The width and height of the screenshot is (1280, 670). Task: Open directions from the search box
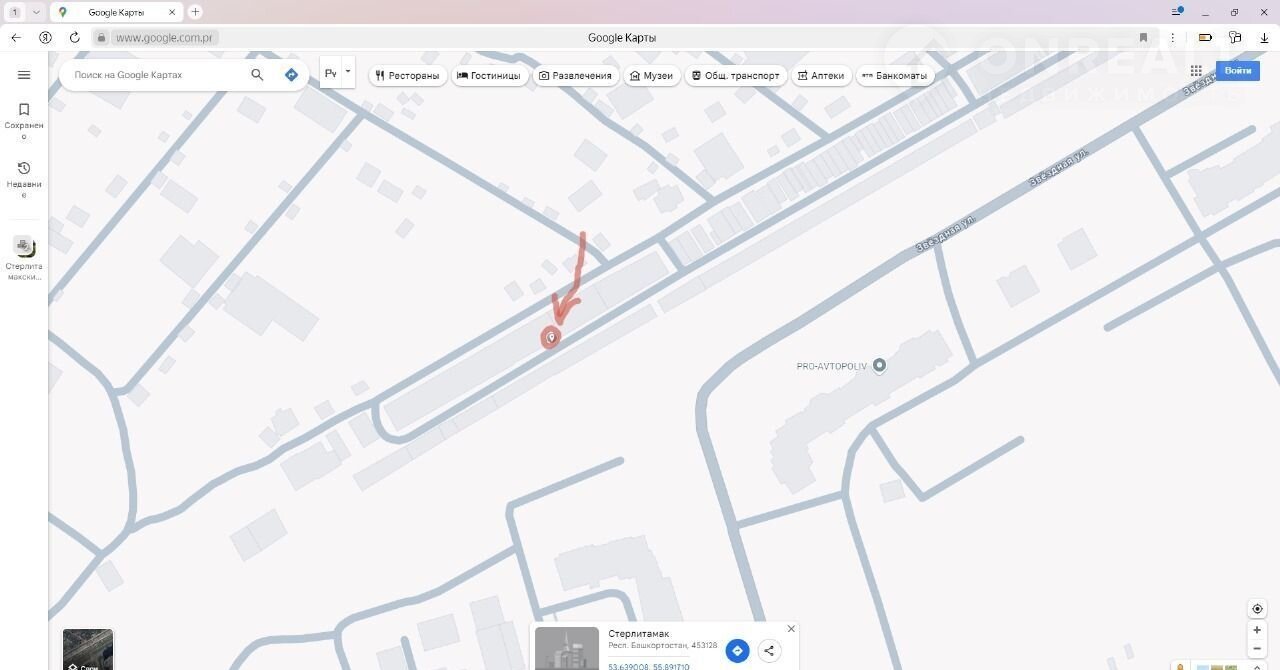291,75
